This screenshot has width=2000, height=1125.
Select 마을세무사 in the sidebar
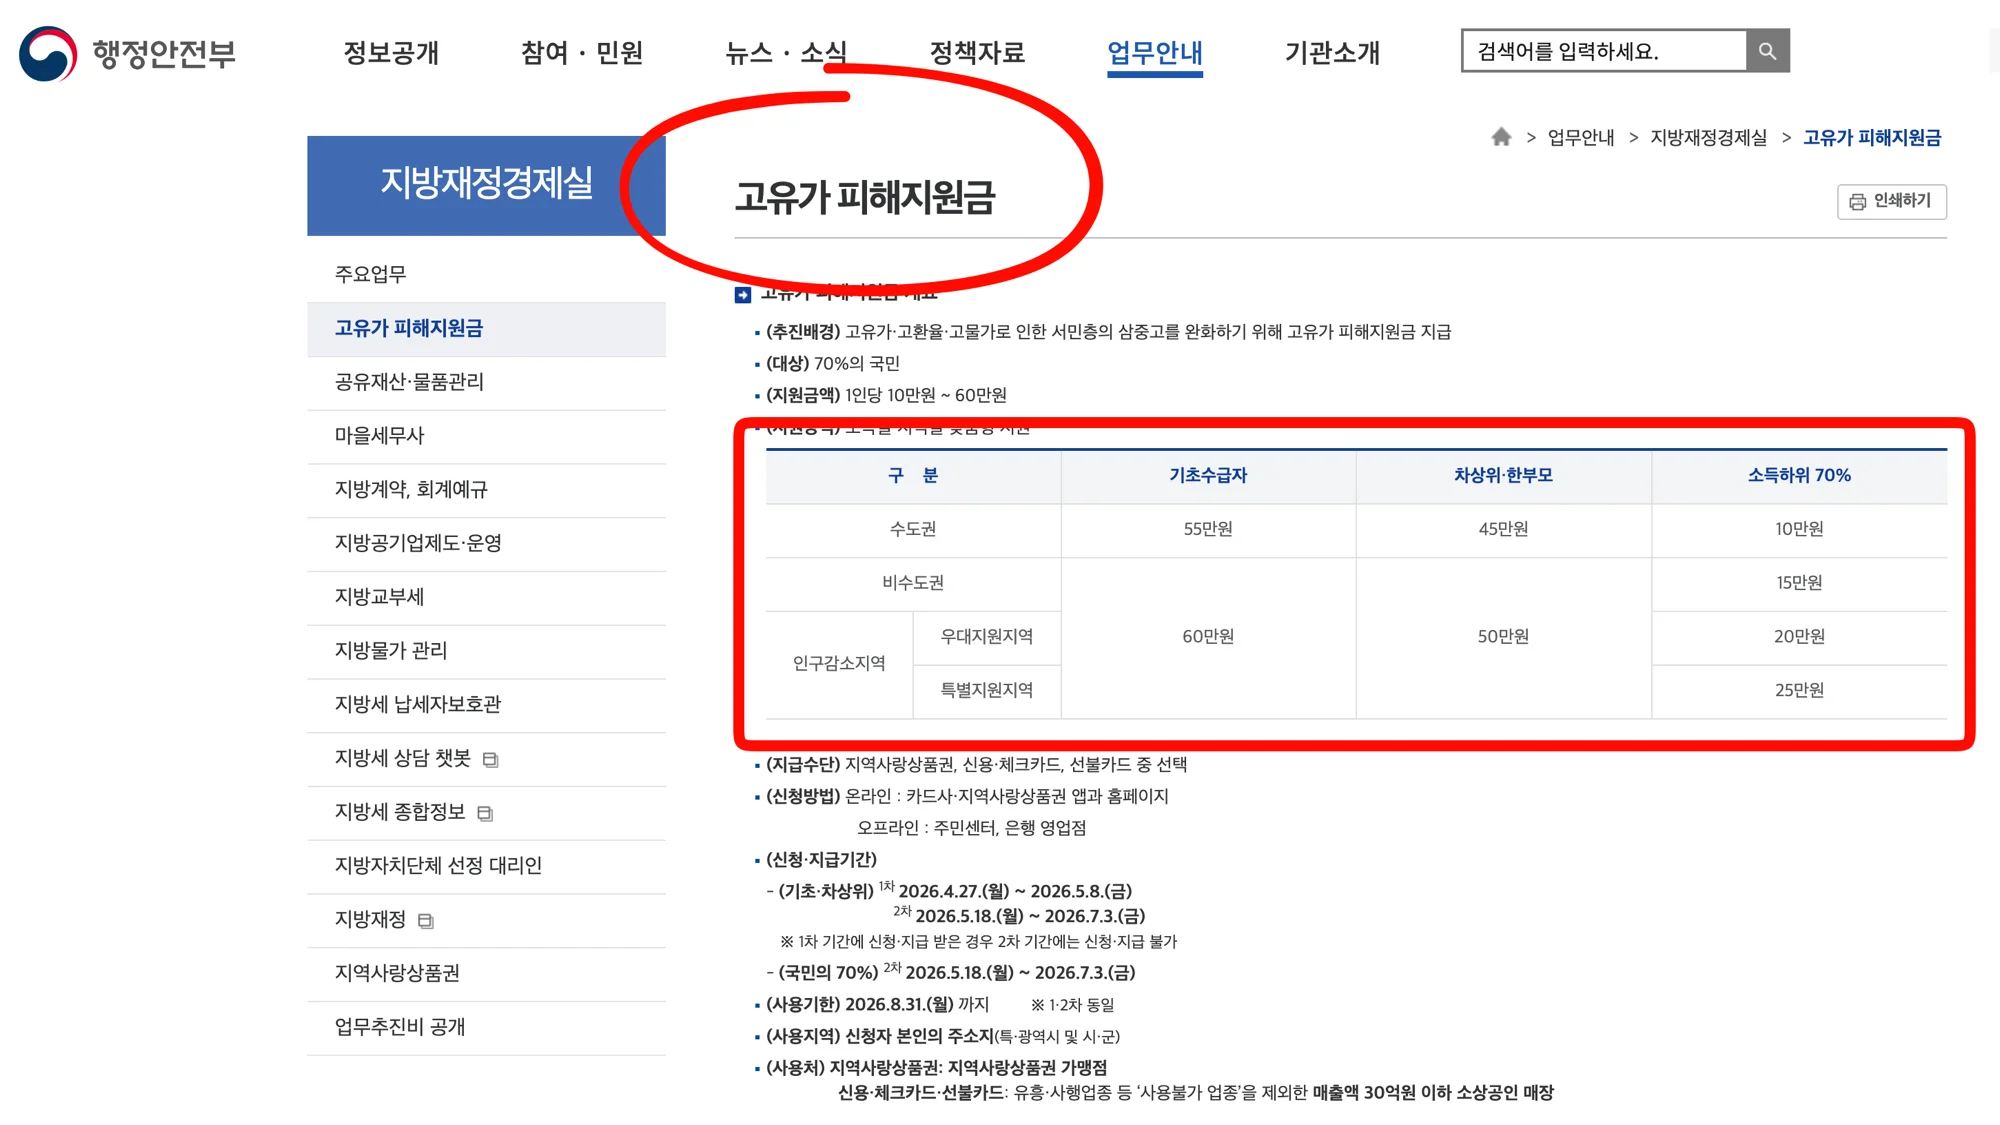(x=486, y=436)
